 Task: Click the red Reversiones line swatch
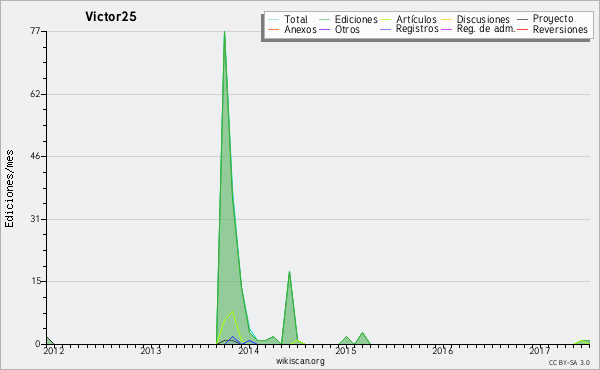point(522,29)
